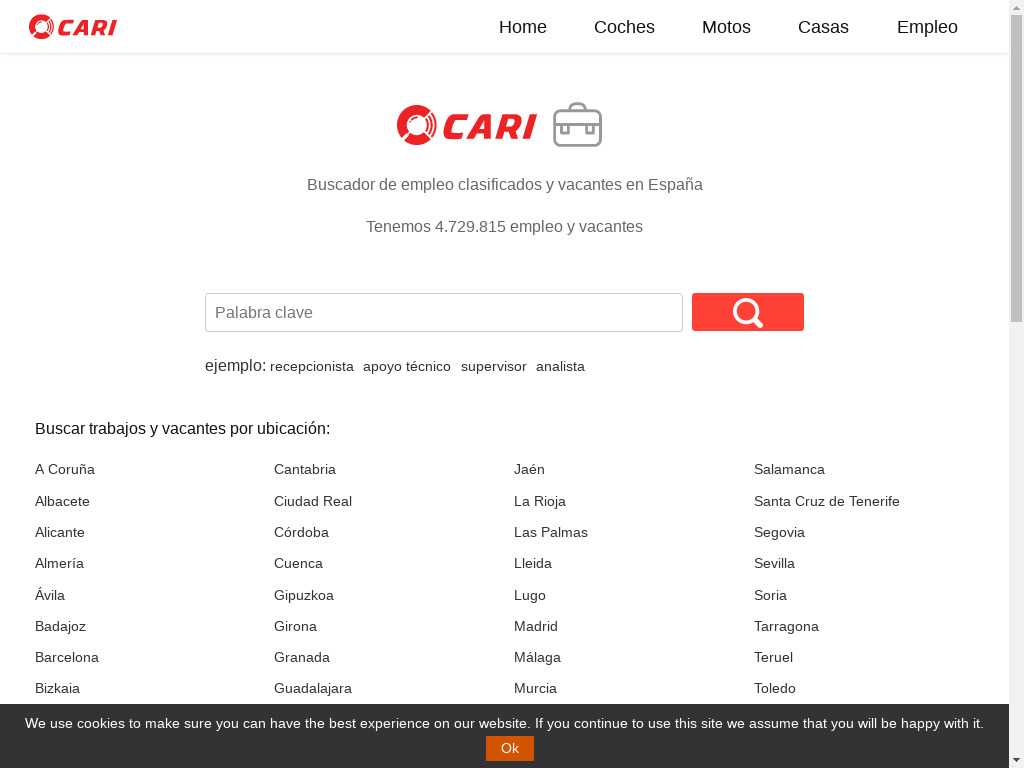The height and width of the screenshot is (768, 1024).
Task: Click the Palabra clave search field
Action: [x=443, y=312]
